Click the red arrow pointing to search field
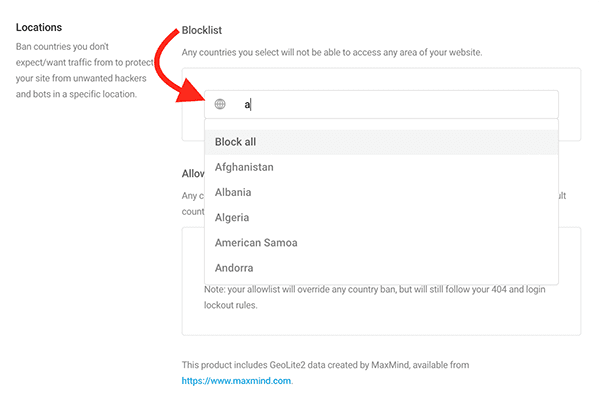 pos(175,67)
